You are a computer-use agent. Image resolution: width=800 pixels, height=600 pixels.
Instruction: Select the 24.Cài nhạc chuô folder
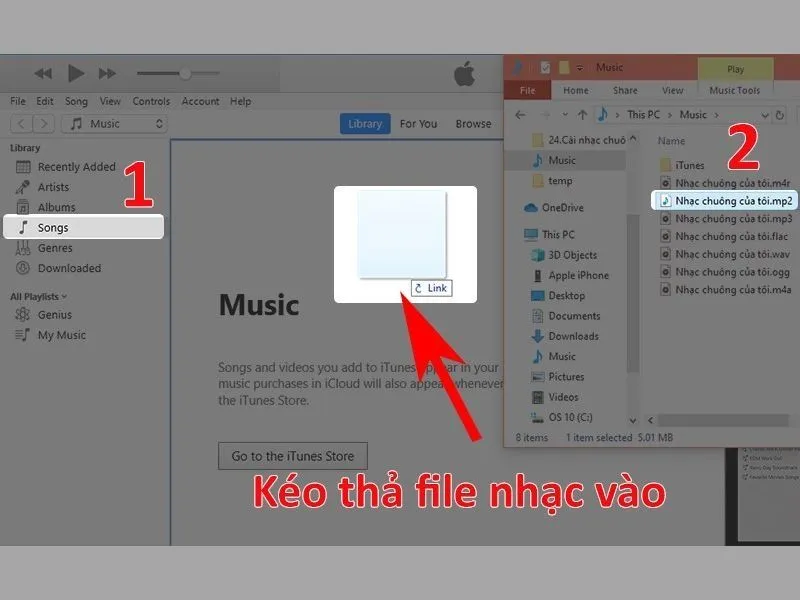[579, 140]
